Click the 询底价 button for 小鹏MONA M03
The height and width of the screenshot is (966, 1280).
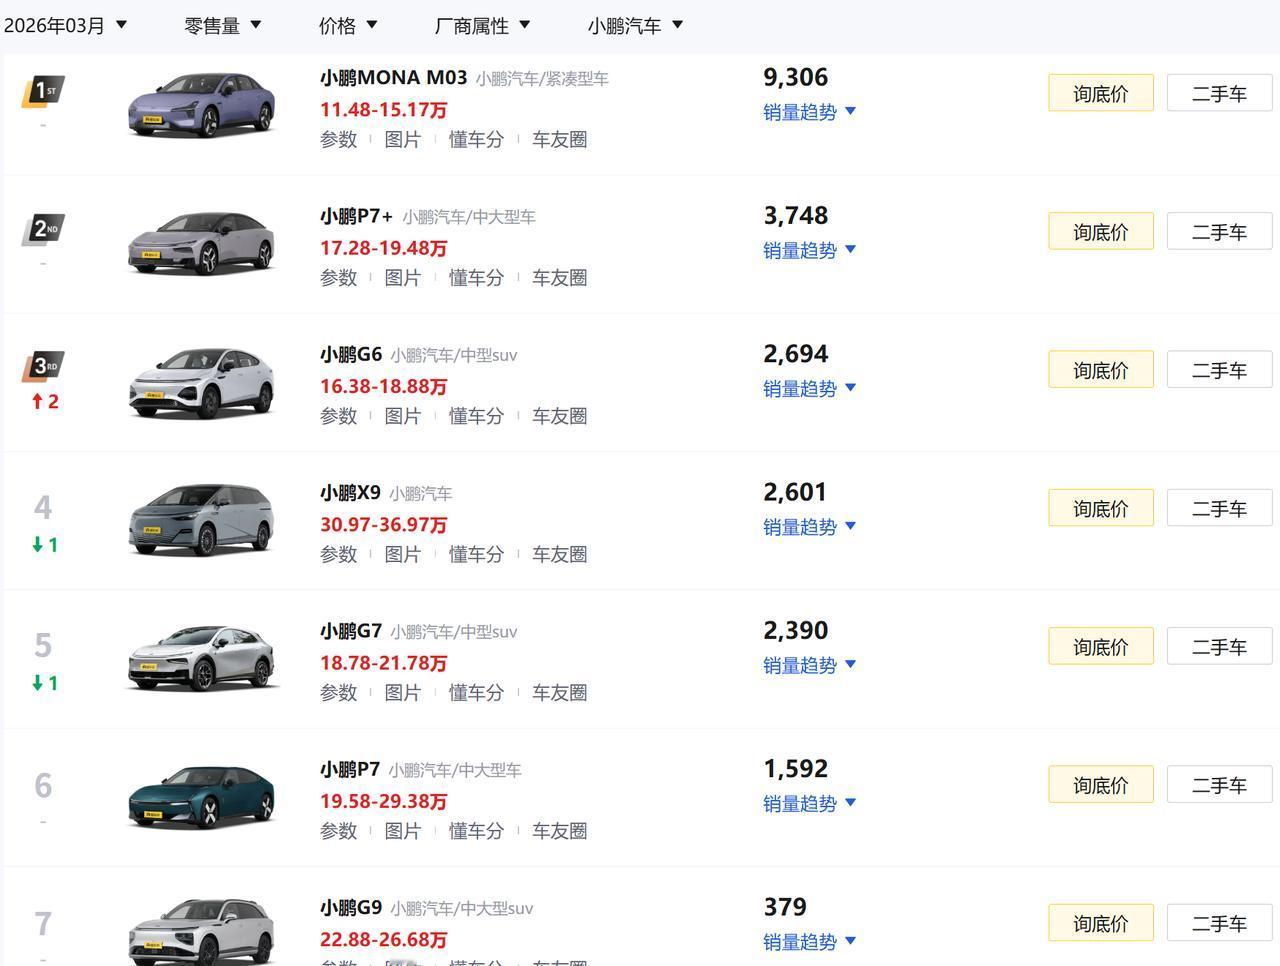point(1100,92)
